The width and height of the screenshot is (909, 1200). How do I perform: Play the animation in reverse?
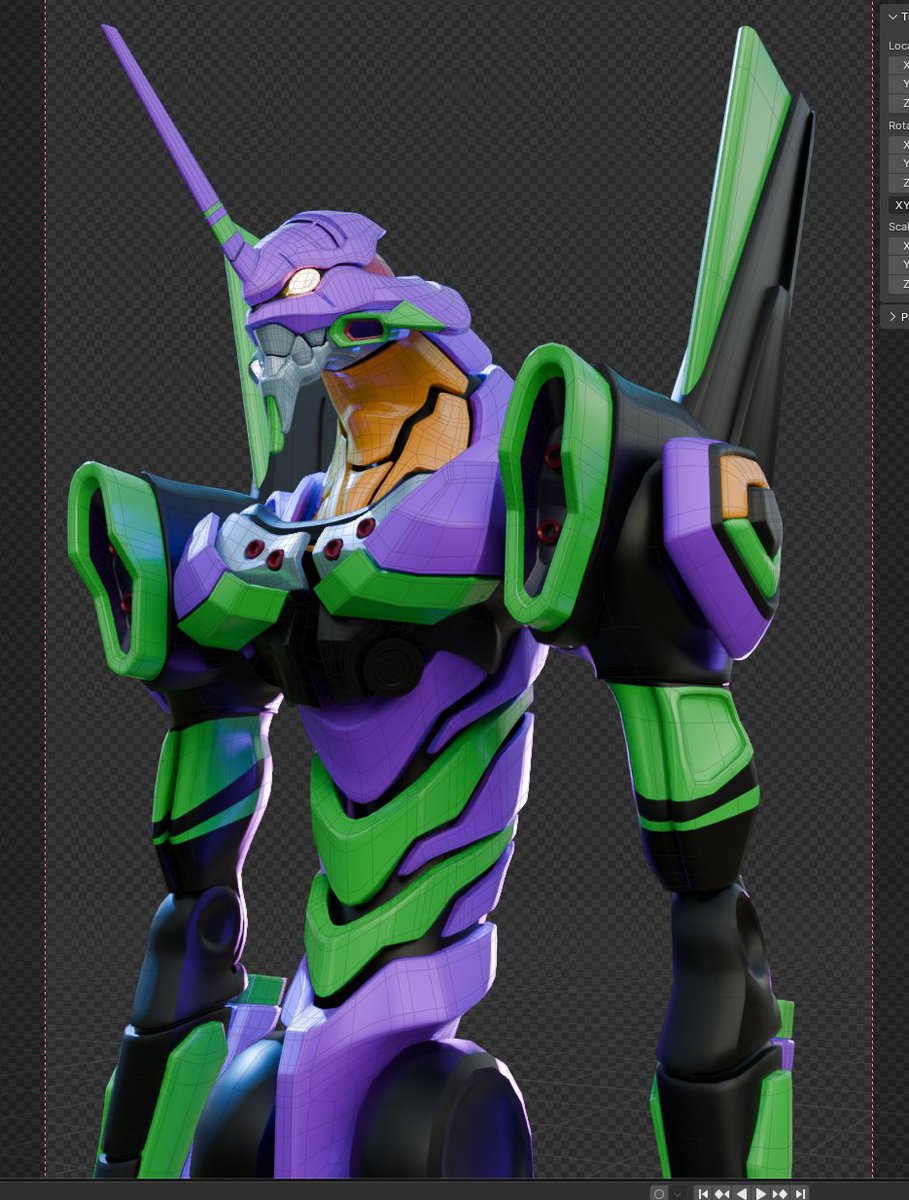(x=741, y=1193)
